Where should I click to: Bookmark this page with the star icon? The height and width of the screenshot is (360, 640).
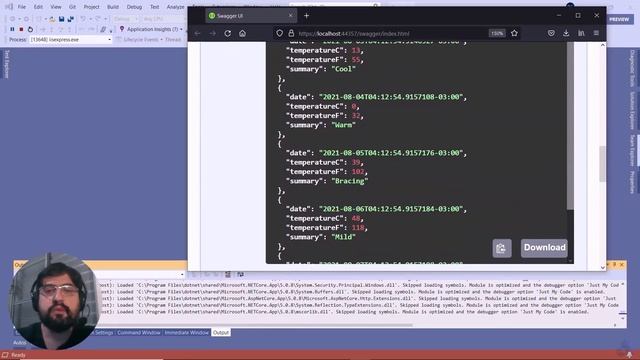[514, 33]
